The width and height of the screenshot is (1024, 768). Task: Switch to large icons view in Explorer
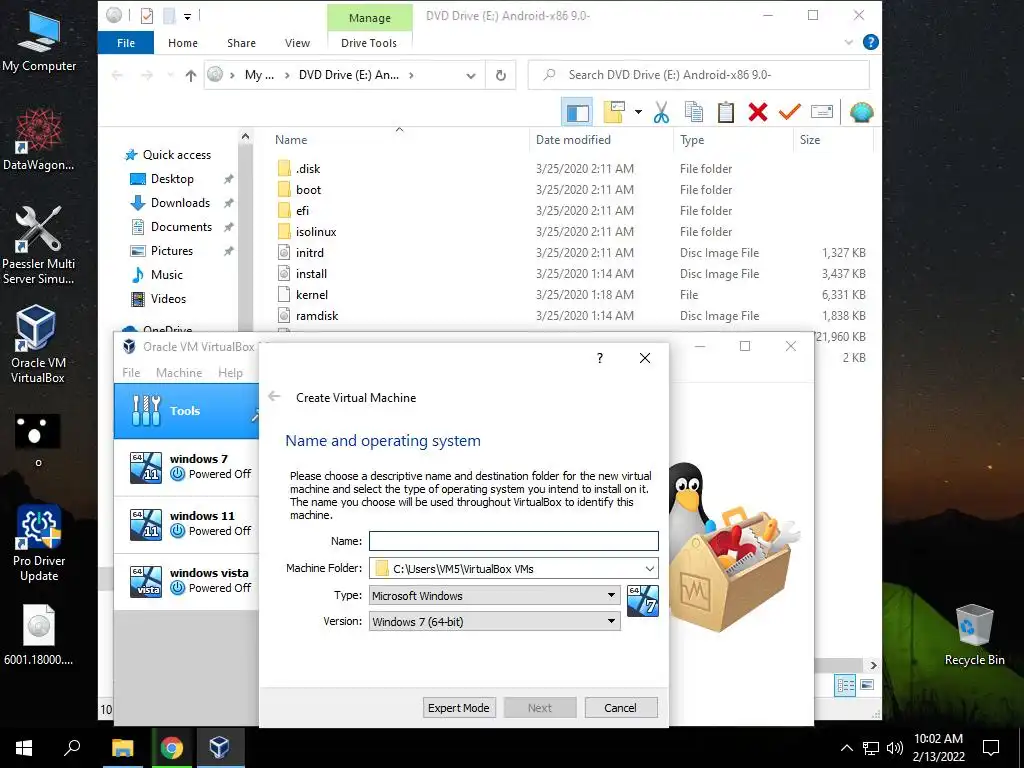pos(867,685)
